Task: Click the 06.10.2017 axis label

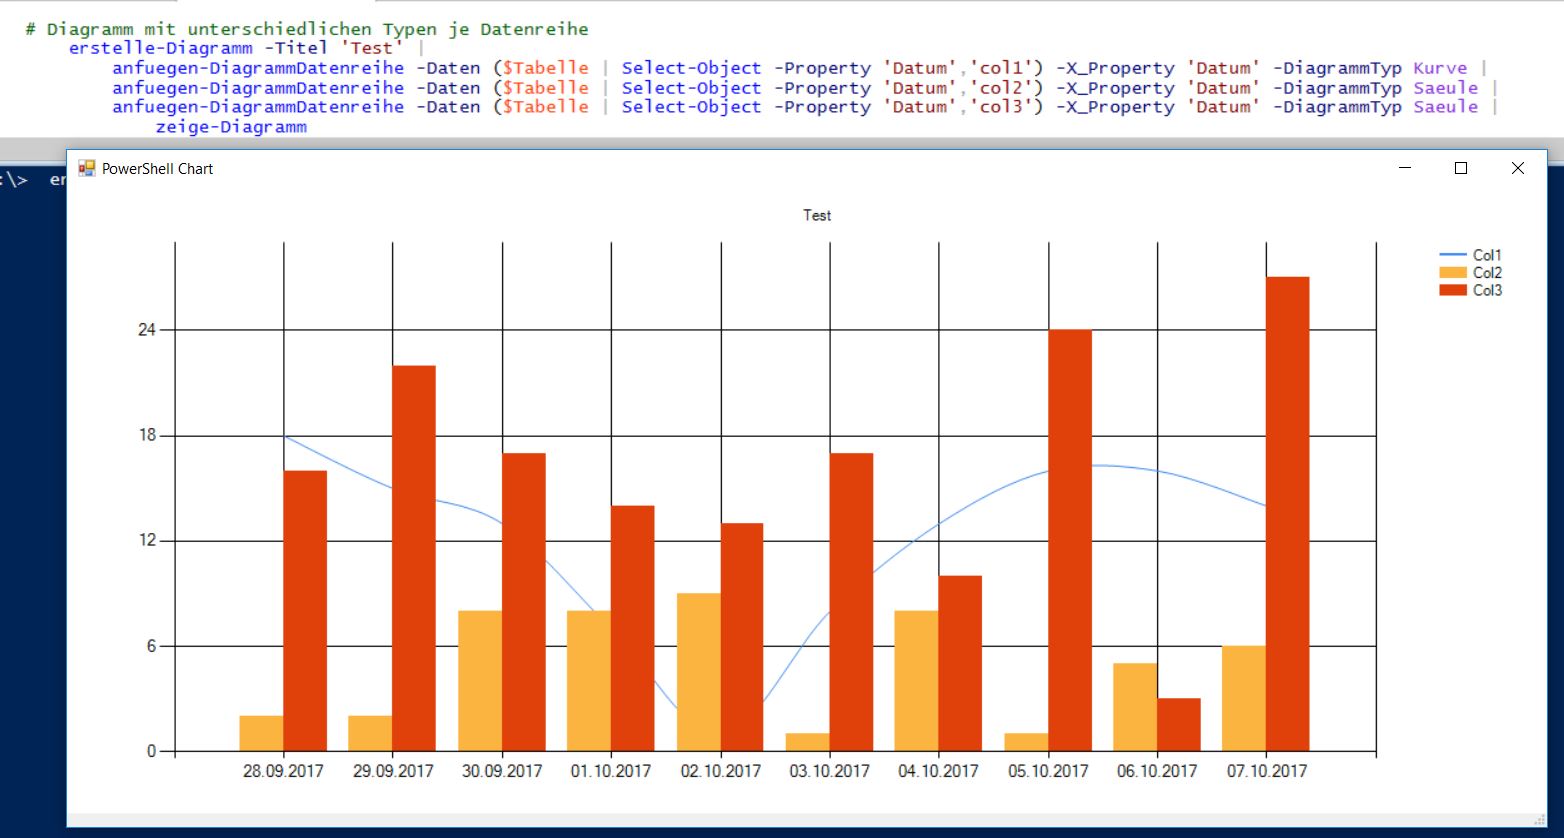Action: click(x=1157, y=771)
